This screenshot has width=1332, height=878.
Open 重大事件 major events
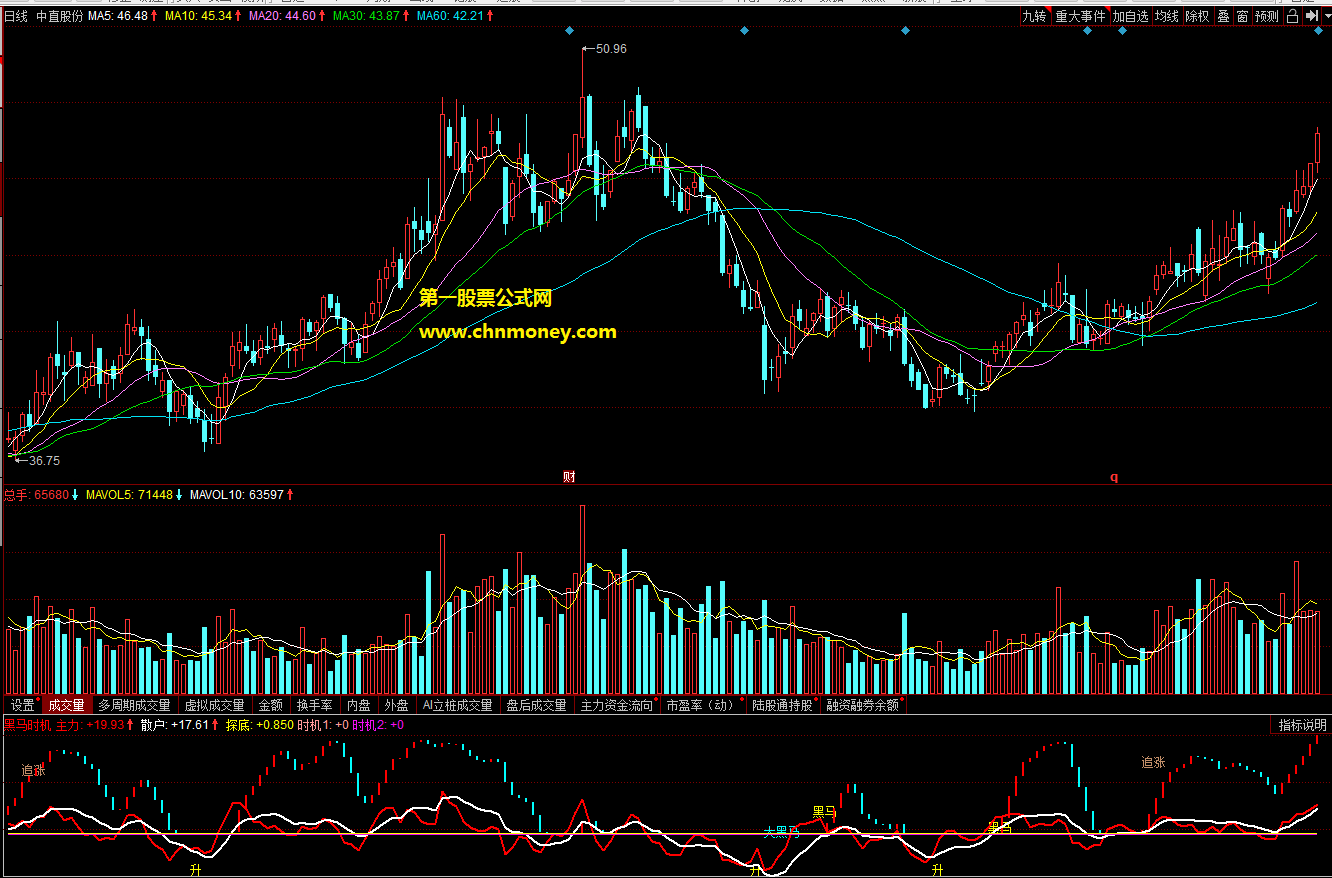[x=1080, y=16]
